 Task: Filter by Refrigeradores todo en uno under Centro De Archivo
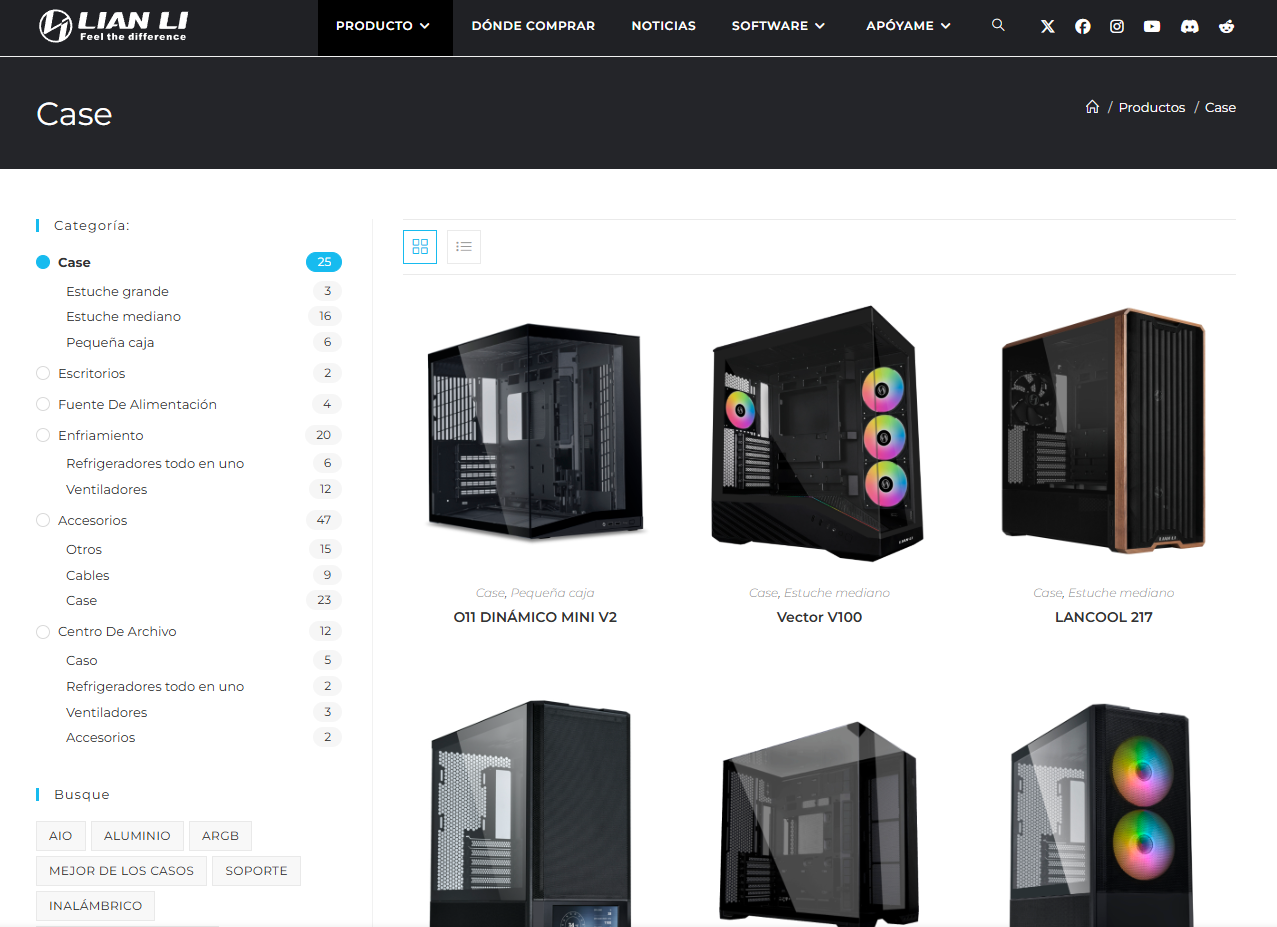pos(155,686)
